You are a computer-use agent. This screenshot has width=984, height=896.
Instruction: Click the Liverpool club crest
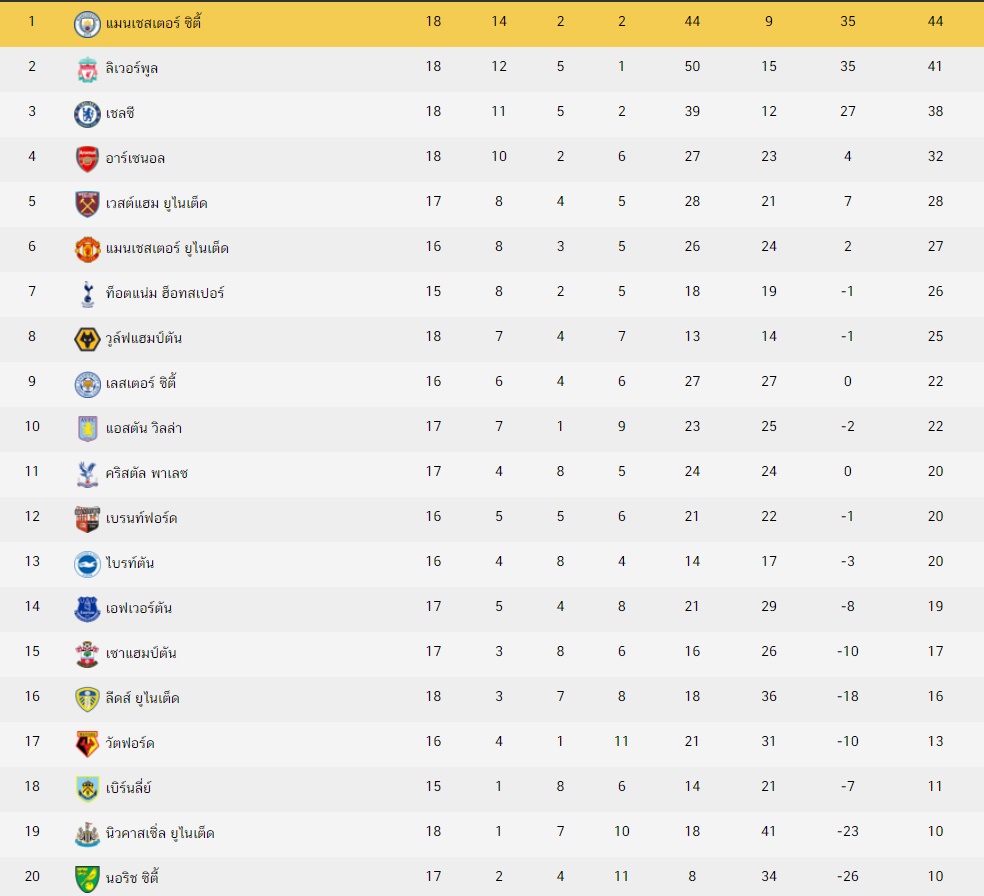[x=87, y=69]
